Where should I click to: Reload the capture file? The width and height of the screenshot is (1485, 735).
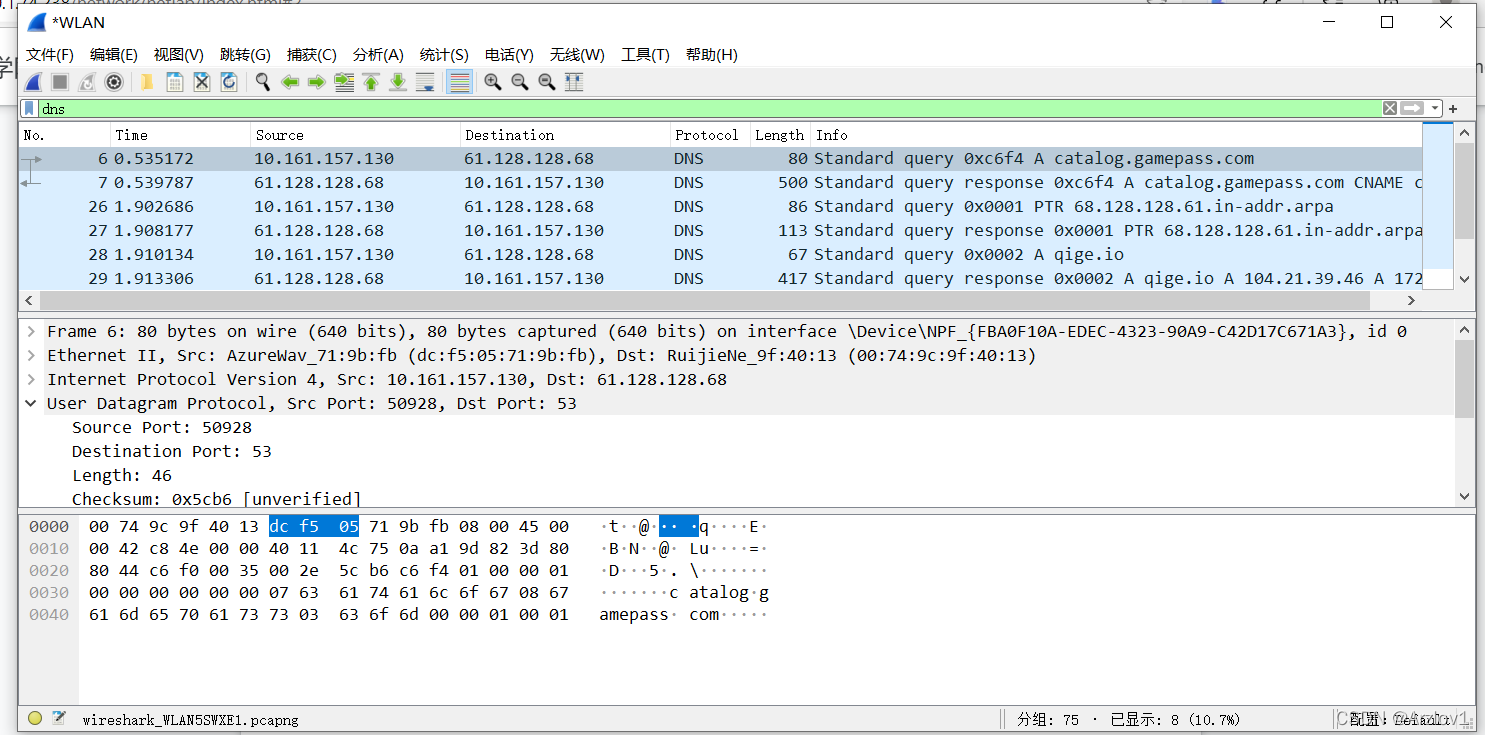[x=228, y=82]
